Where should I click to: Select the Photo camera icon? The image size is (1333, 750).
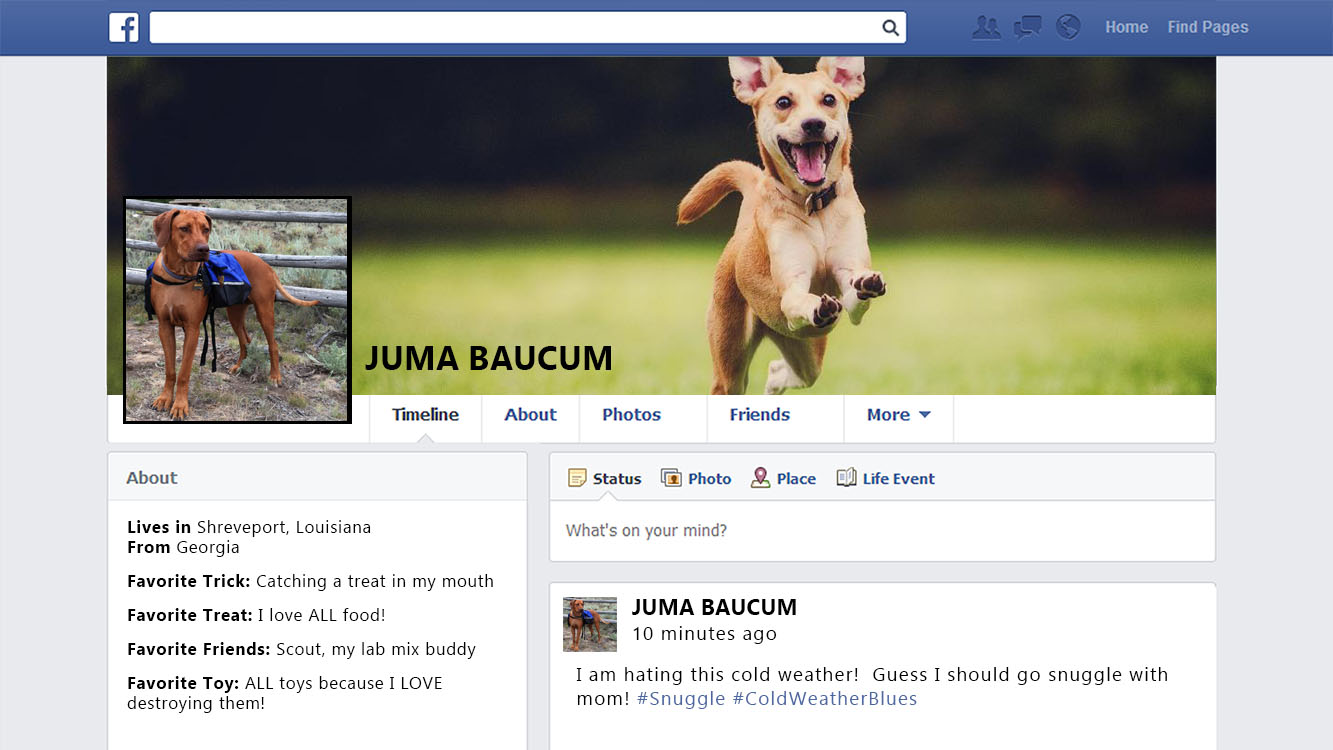pos(671,478)
